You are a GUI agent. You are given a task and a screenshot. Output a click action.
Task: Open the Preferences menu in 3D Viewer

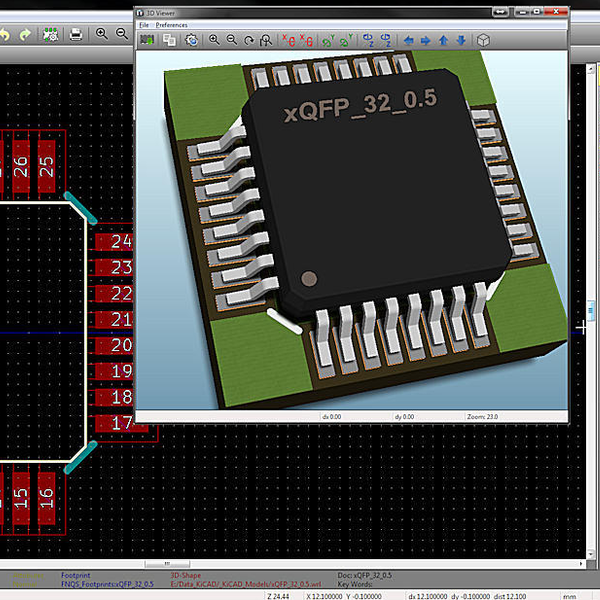point(171,23)
